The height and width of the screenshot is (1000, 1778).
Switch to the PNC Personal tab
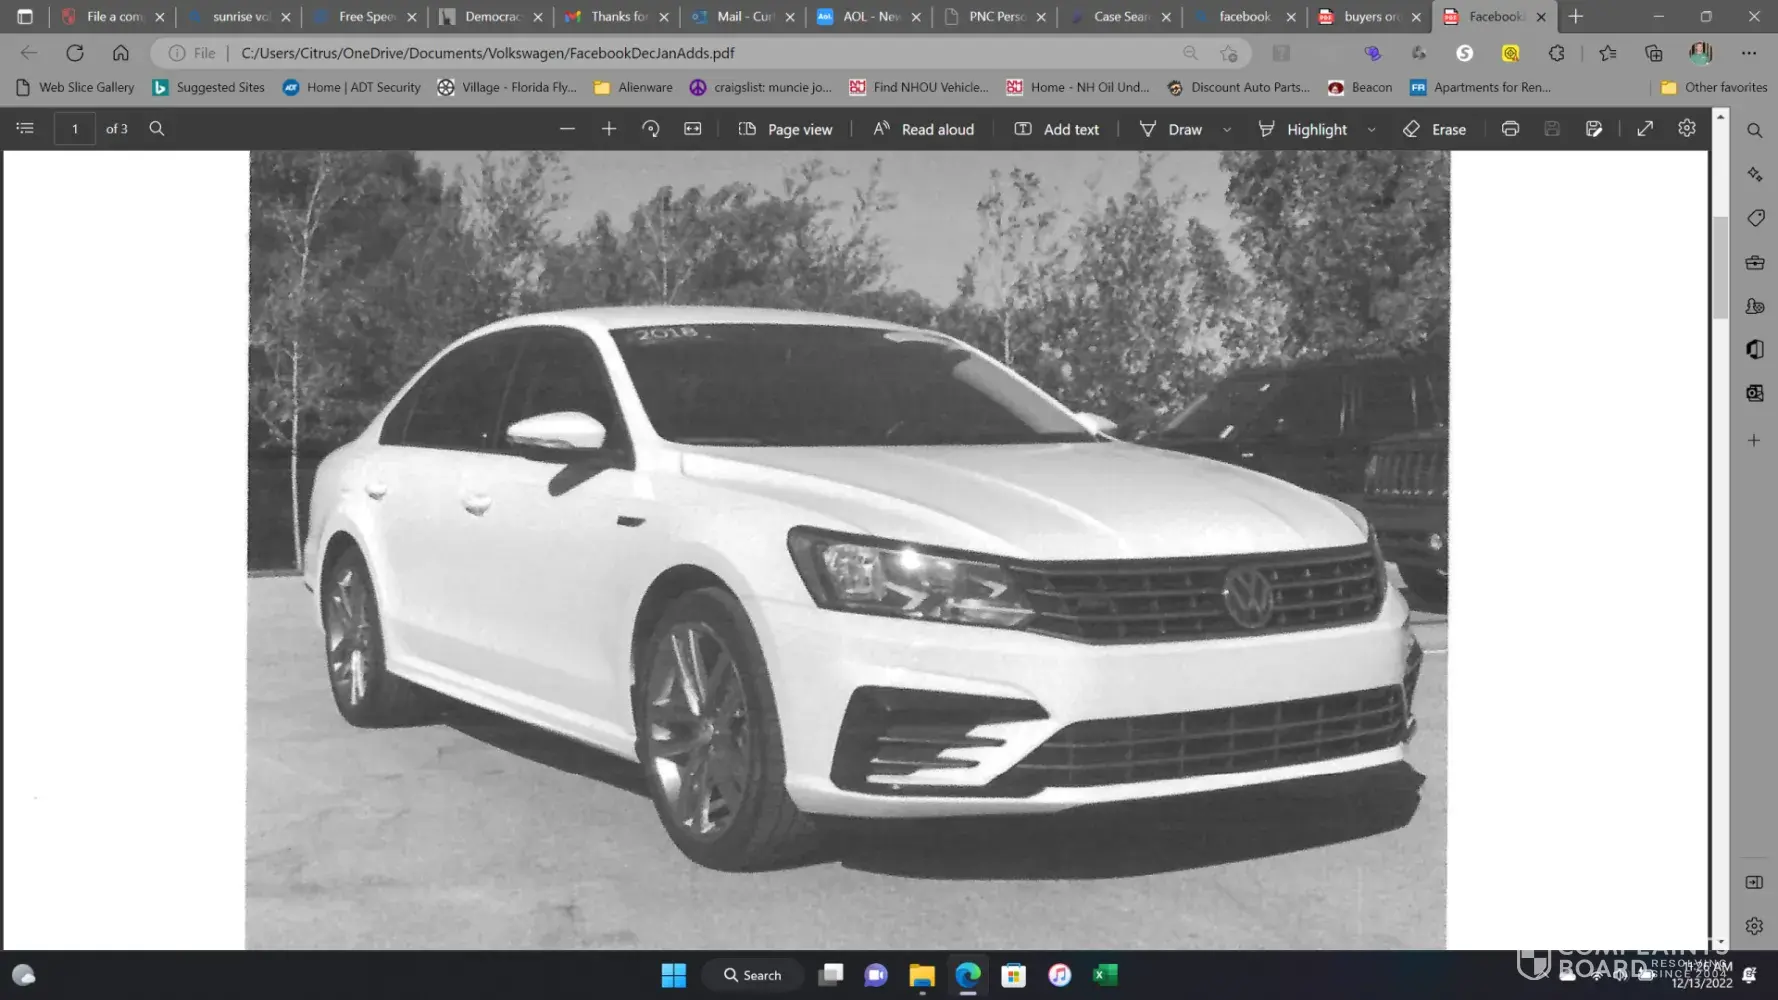995,17
